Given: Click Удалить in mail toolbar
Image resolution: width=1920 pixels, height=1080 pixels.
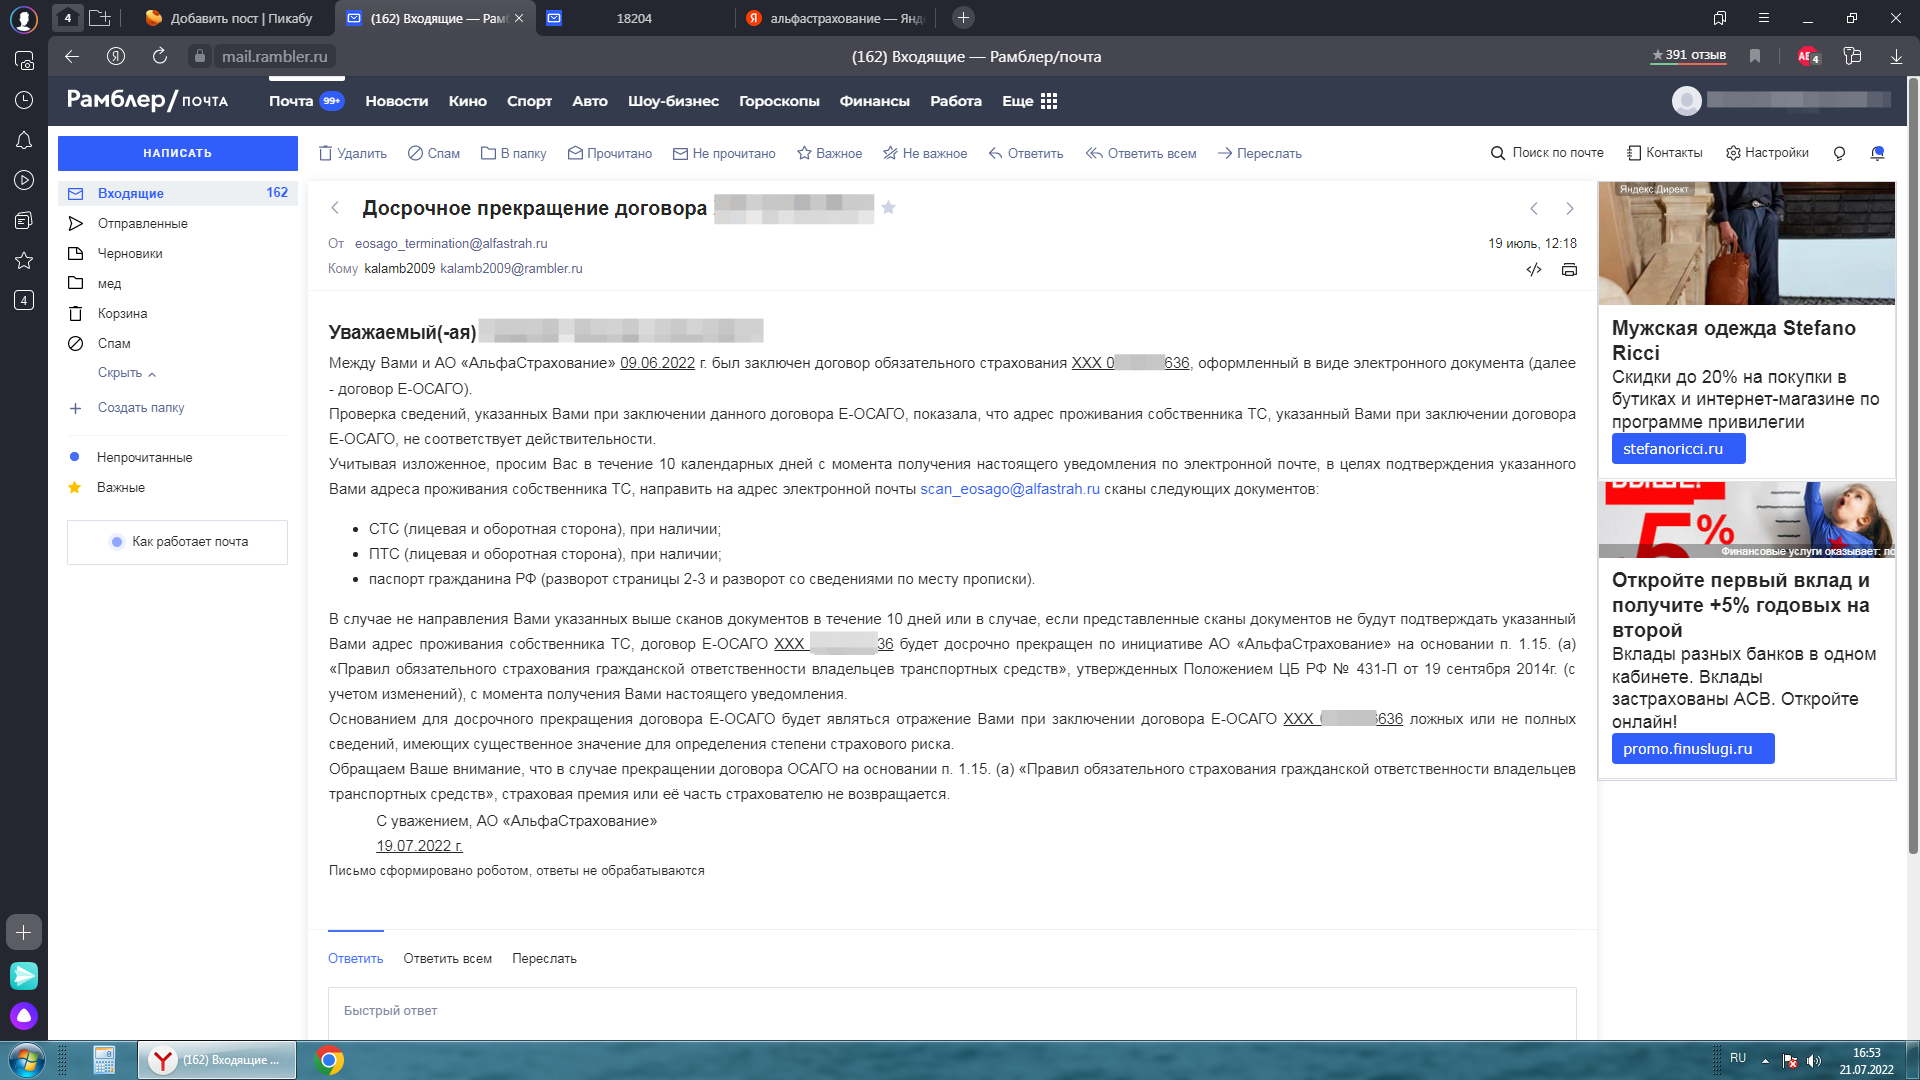Looking at the screenshot, I should [x=352, y=153].
